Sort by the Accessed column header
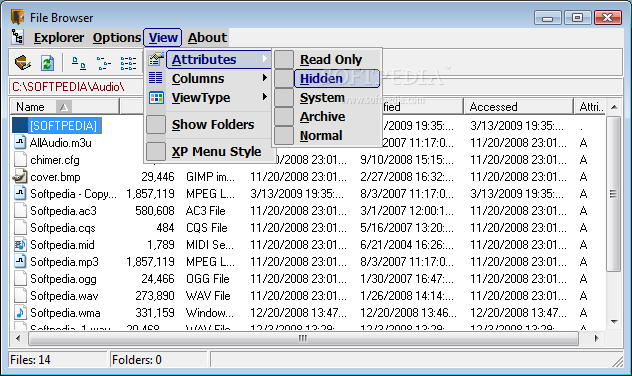632x376 pixels. [518, 107]
